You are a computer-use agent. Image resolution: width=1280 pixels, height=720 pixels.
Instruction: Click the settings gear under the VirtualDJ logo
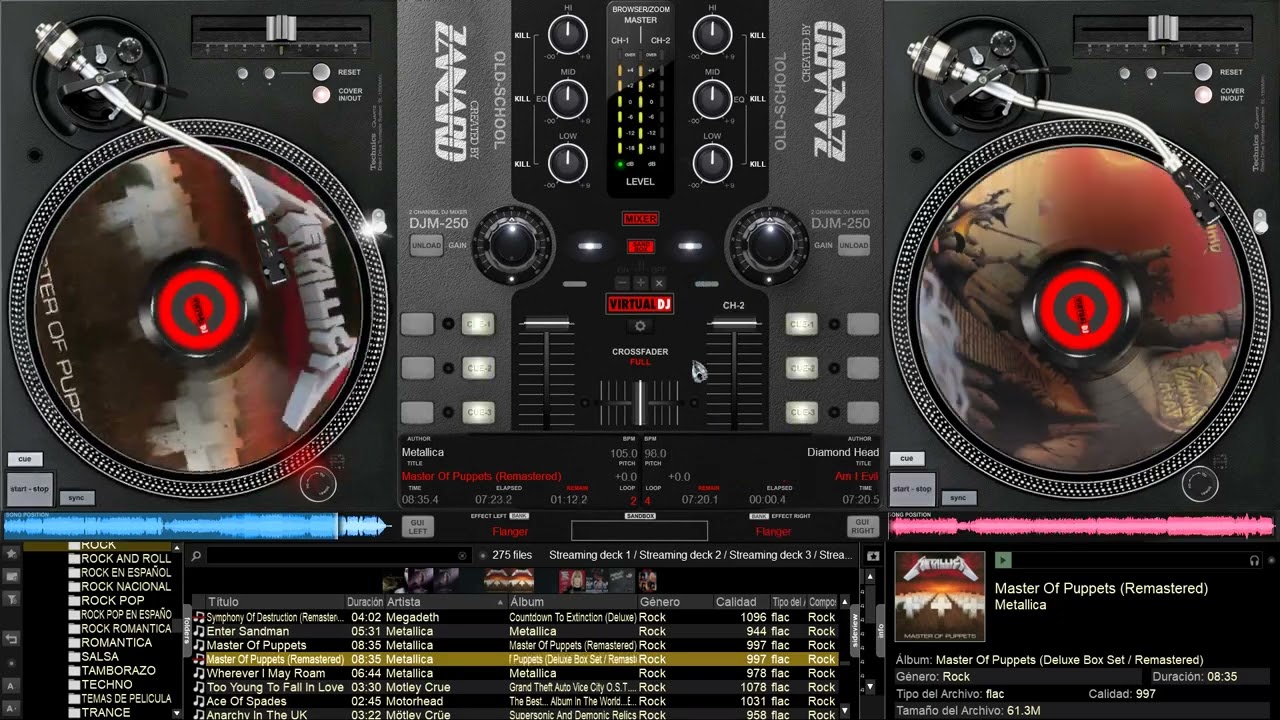[640, 326]
